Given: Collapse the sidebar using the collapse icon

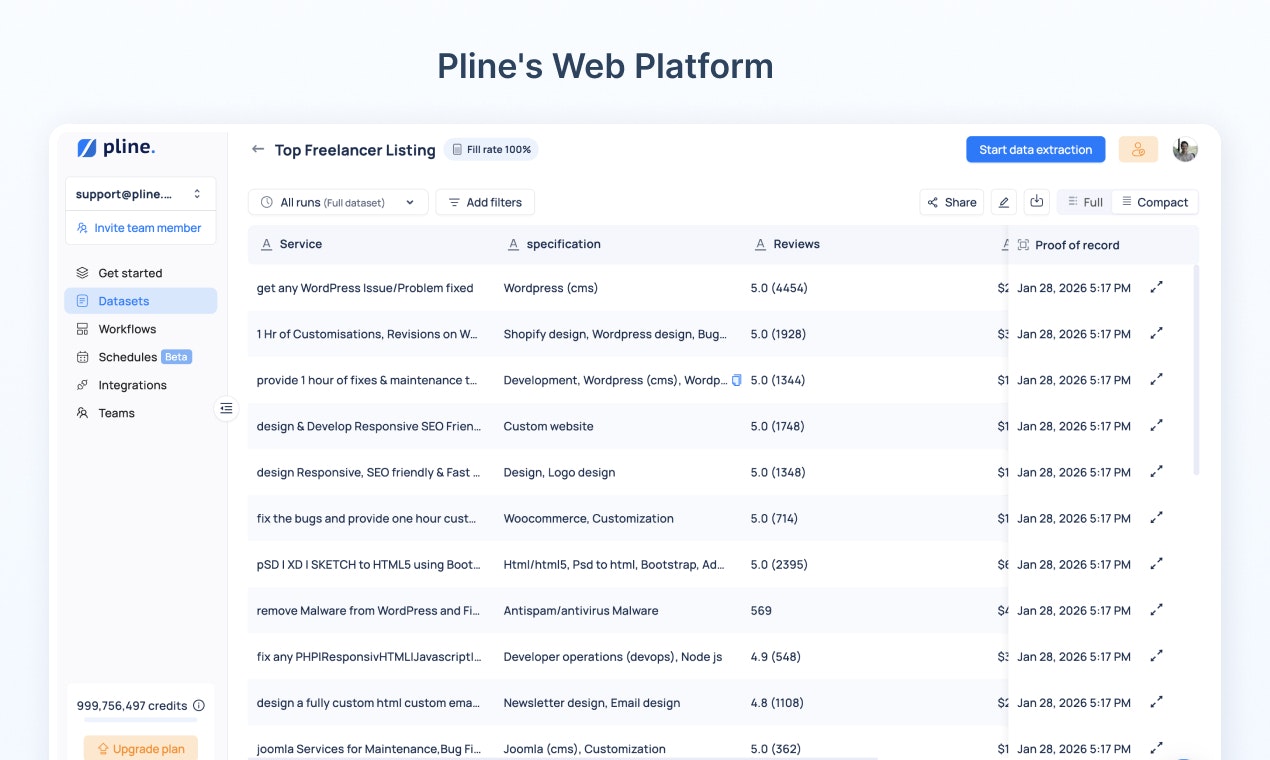Looking at the screenshot, I should click(226, 408).
